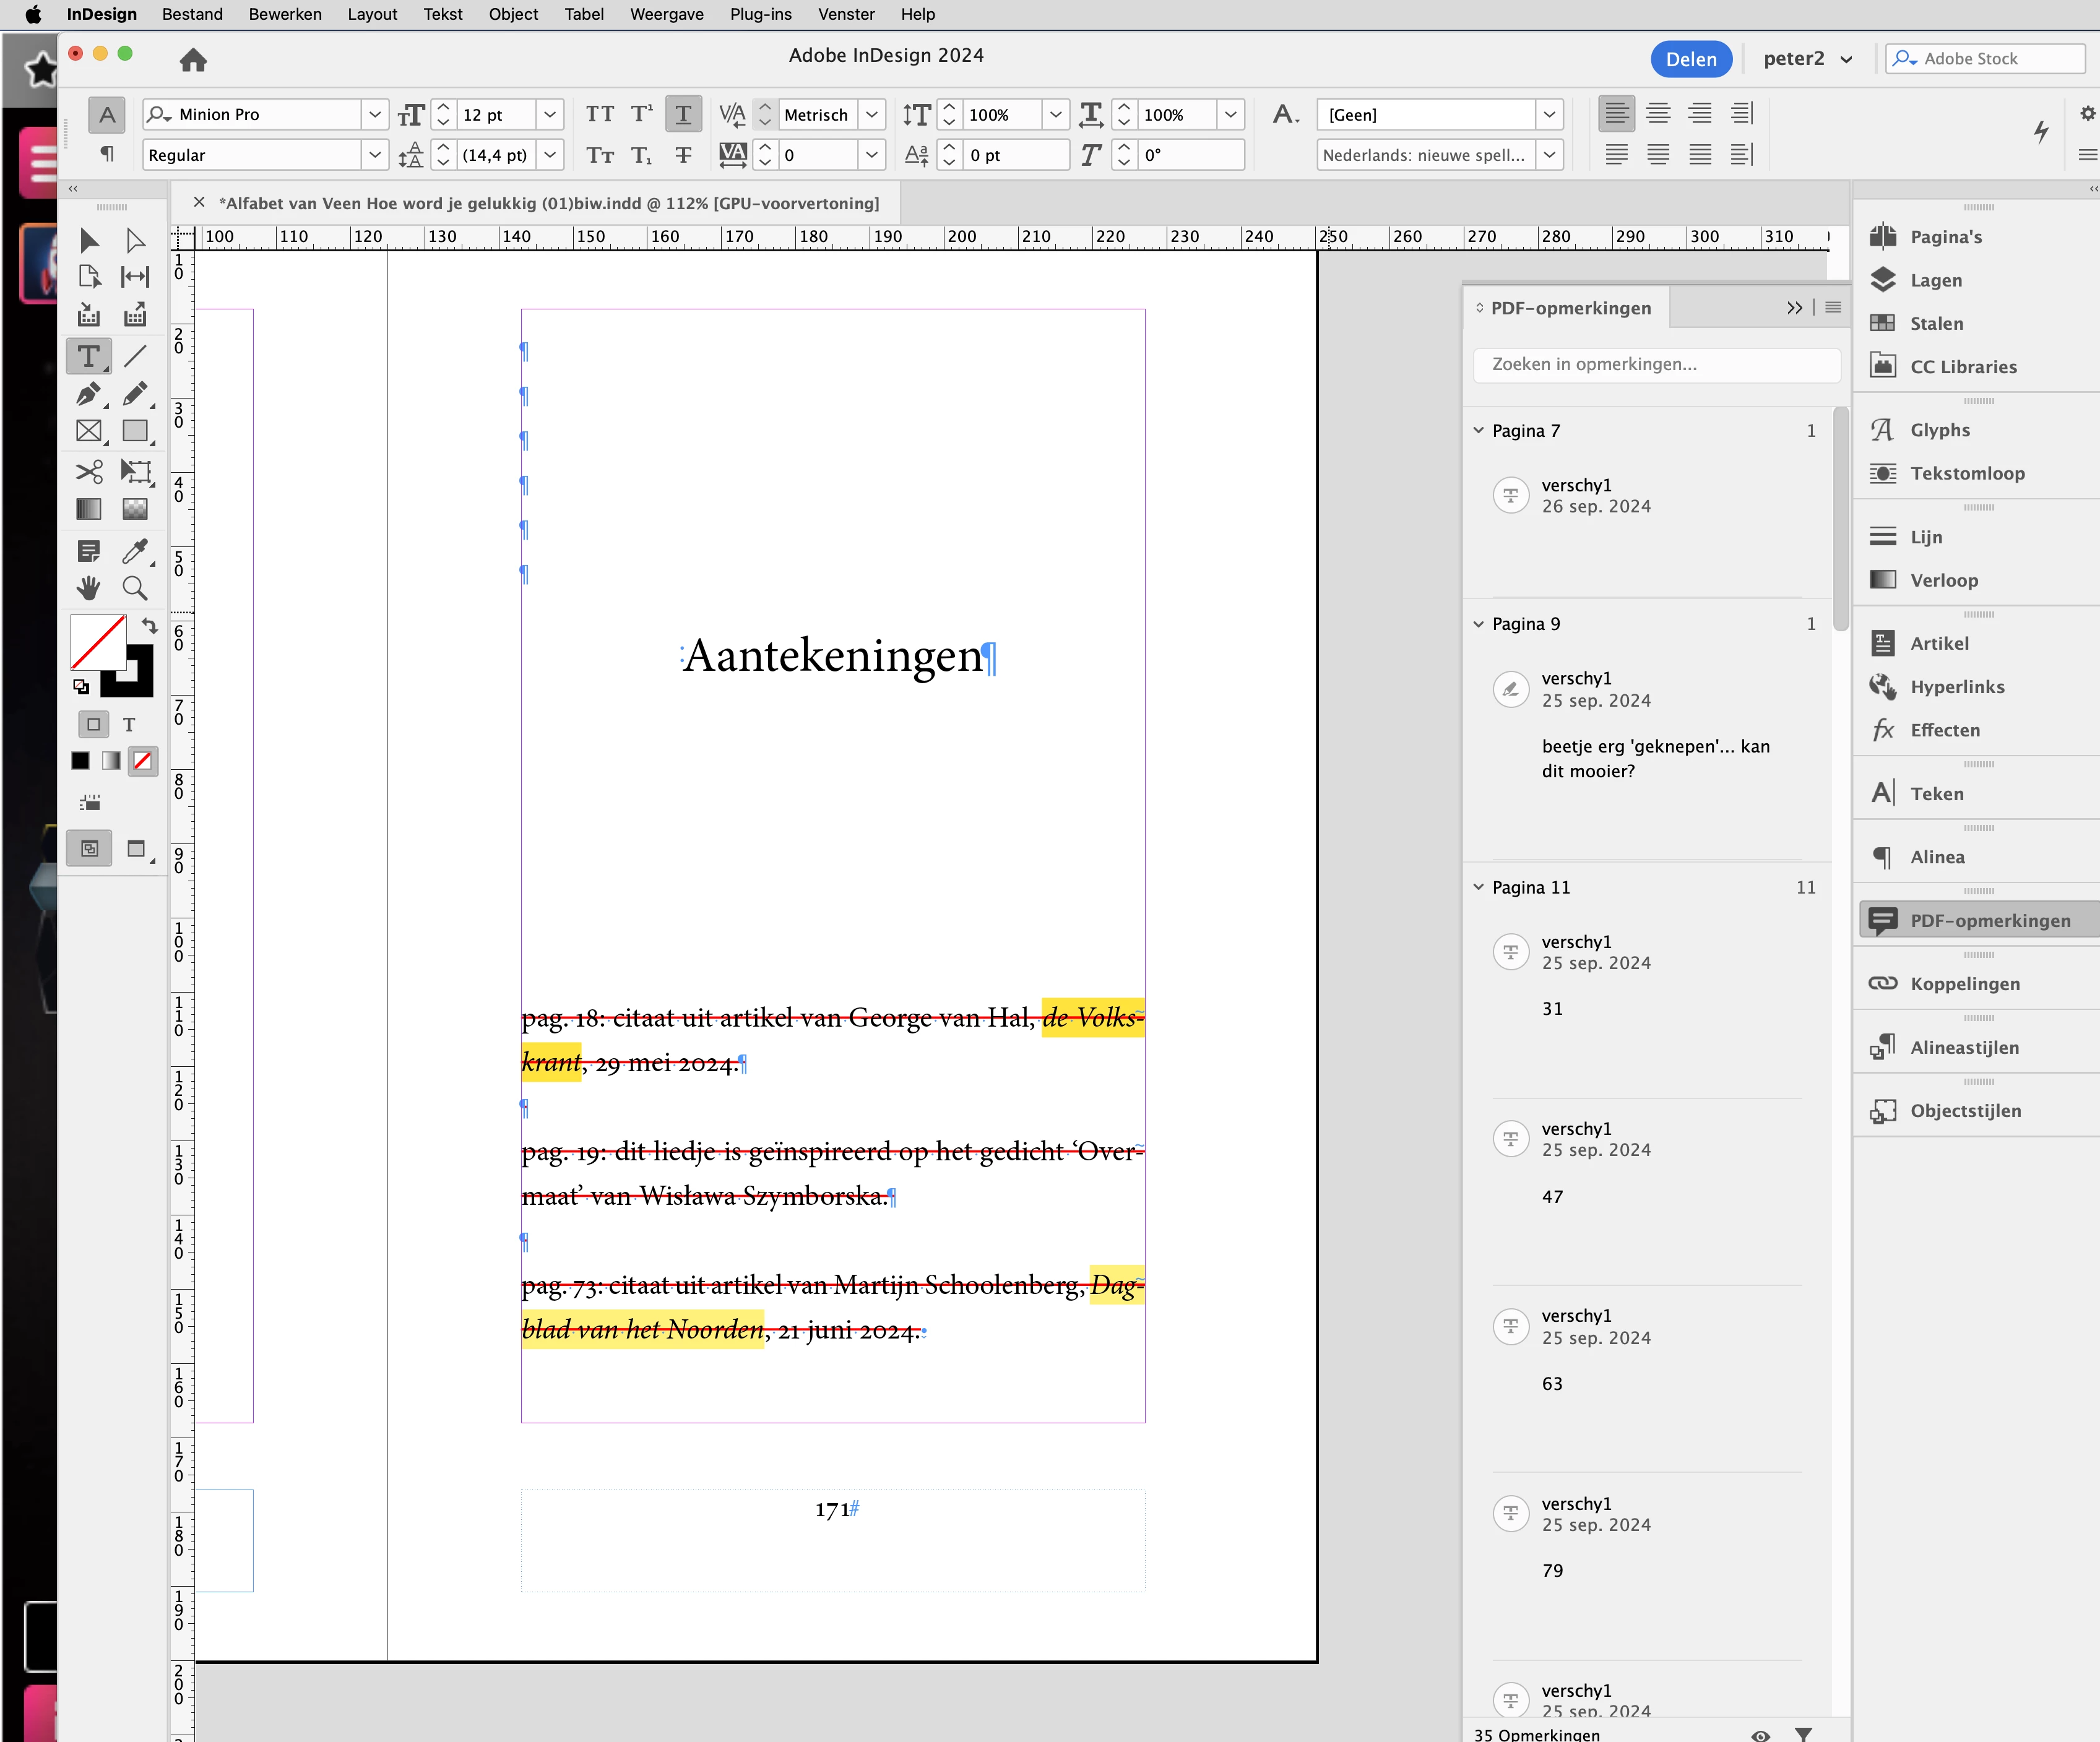Pick the Eyedropper tool
Image resolution: width=2100 pixels, height=1742 pixels.
coord(135,551)
